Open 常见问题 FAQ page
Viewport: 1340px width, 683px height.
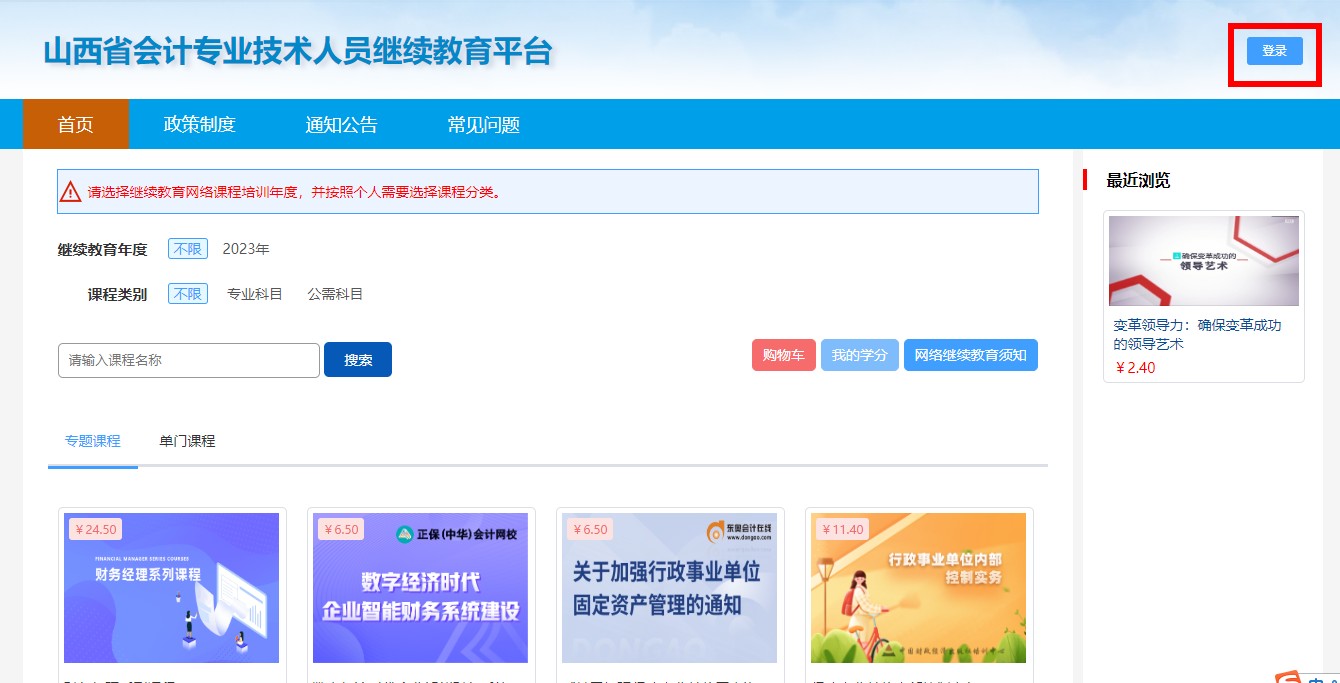pyautogui.click(x=483, y=125)
